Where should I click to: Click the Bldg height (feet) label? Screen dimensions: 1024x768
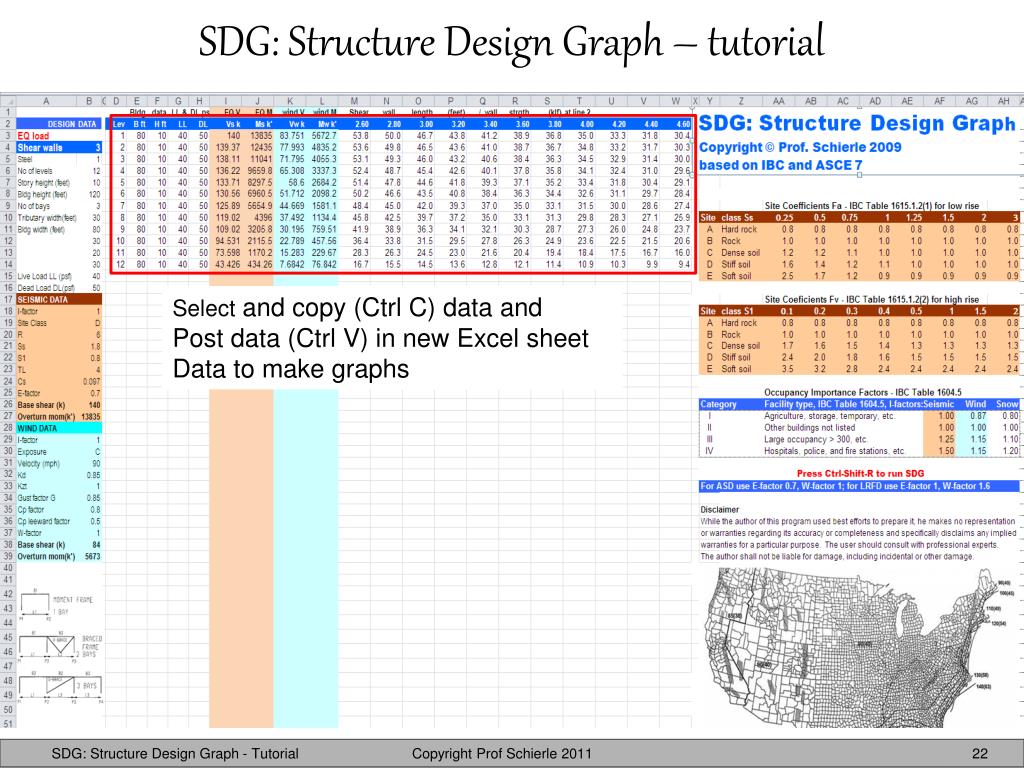tap(42, 195)
